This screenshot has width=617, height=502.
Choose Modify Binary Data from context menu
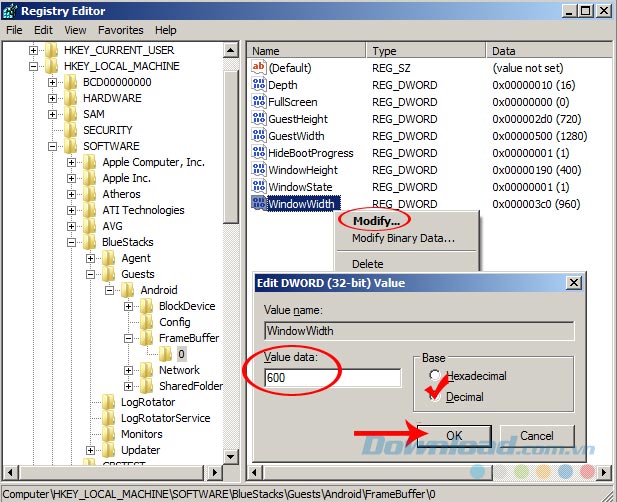pyautogui.click(x=403, y=238)
